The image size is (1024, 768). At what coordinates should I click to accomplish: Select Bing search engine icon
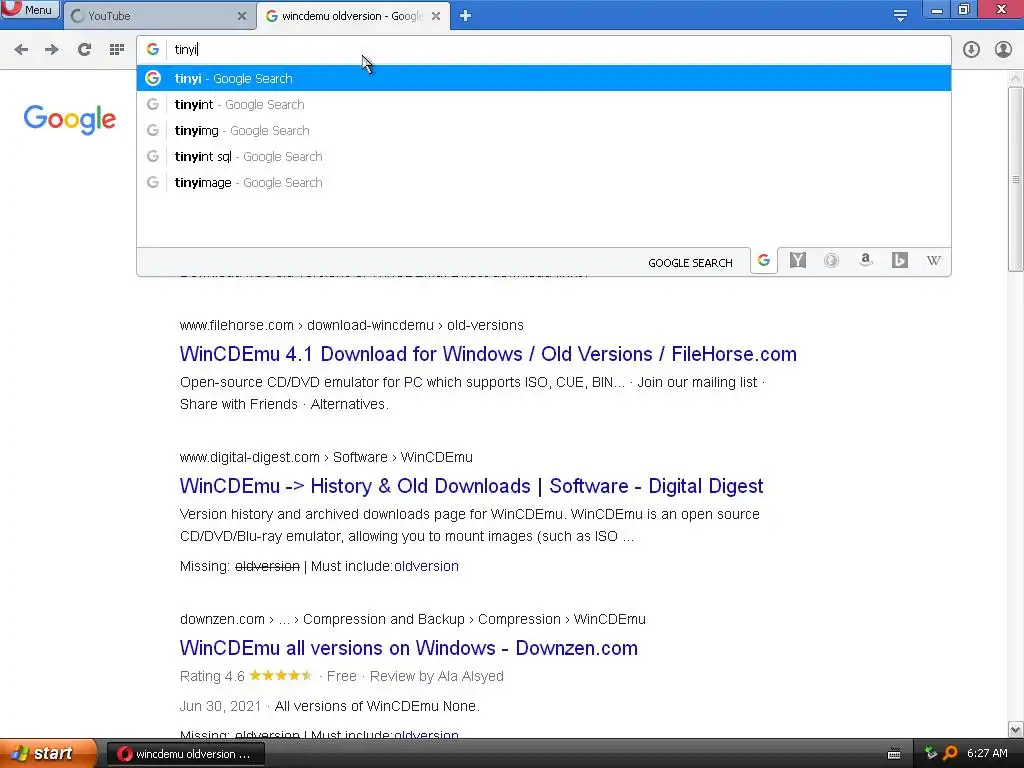point(899,261)
